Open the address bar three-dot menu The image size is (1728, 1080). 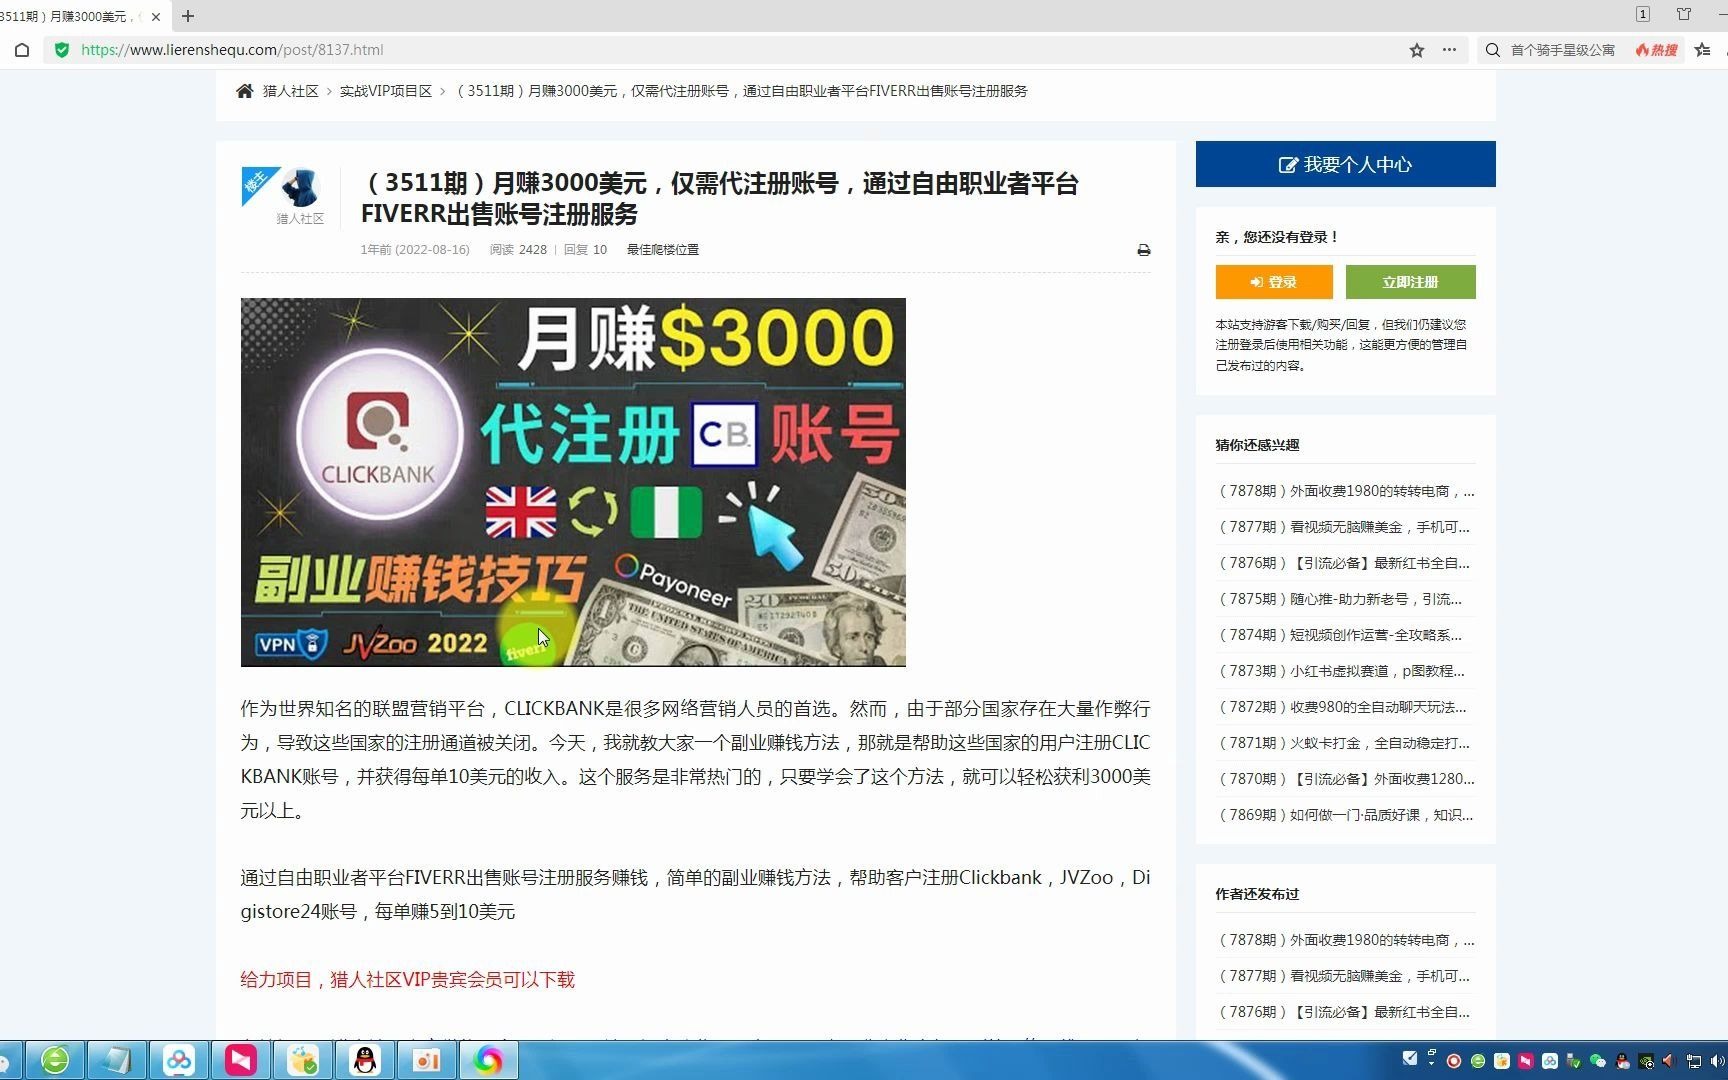tap(1449, 50)
